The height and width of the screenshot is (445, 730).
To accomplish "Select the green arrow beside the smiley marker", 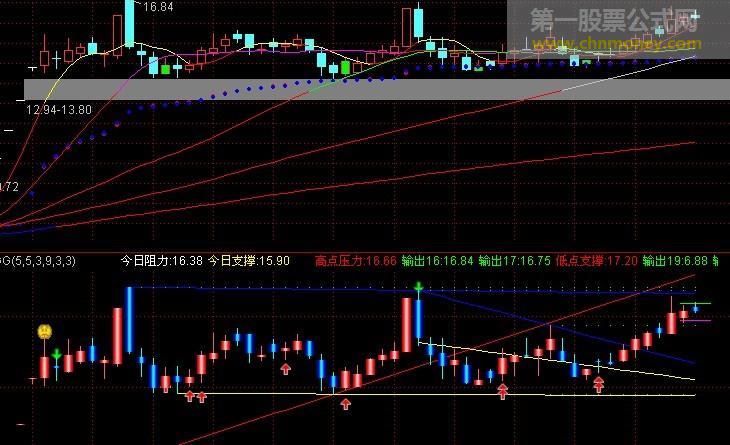I will pos(57,354).
